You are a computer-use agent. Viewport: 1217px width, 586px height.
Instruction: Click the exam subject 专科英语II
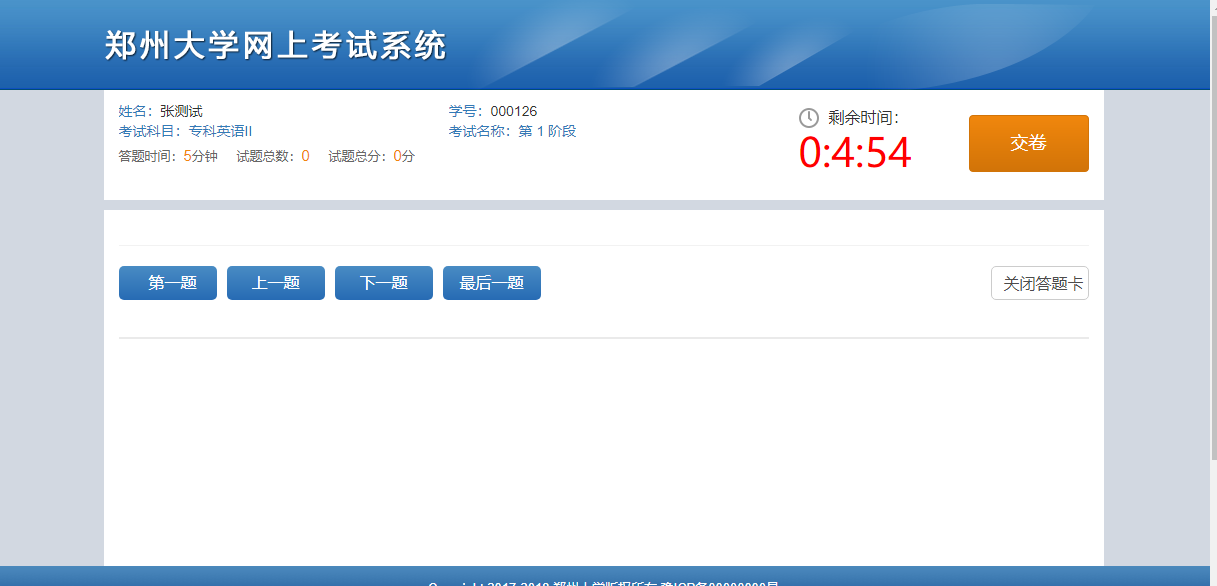click(x=220, y=131)
